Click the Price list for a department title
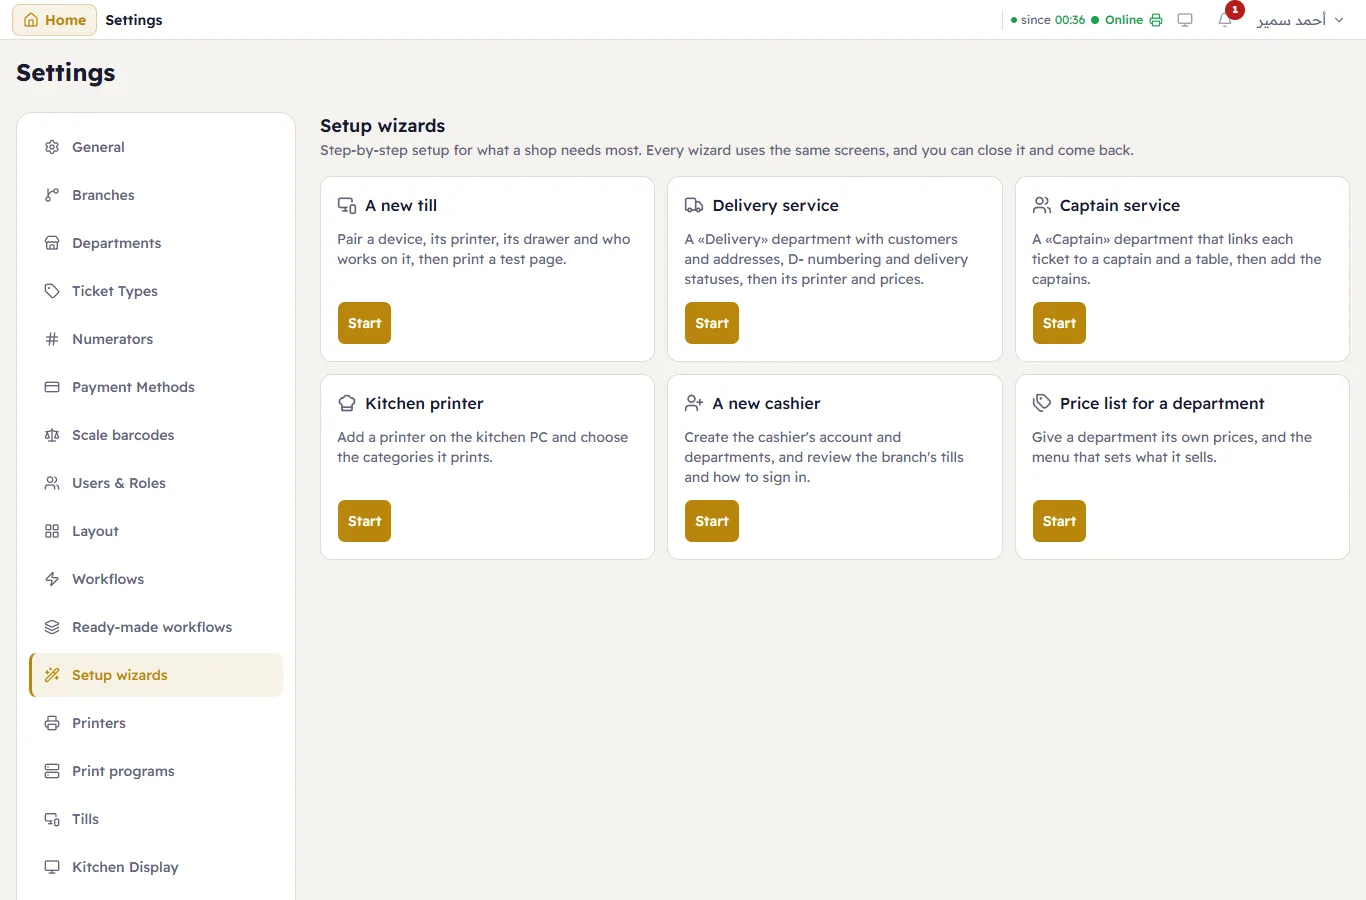This screenshot has height=900, width=1366. tap(1162, 403)
